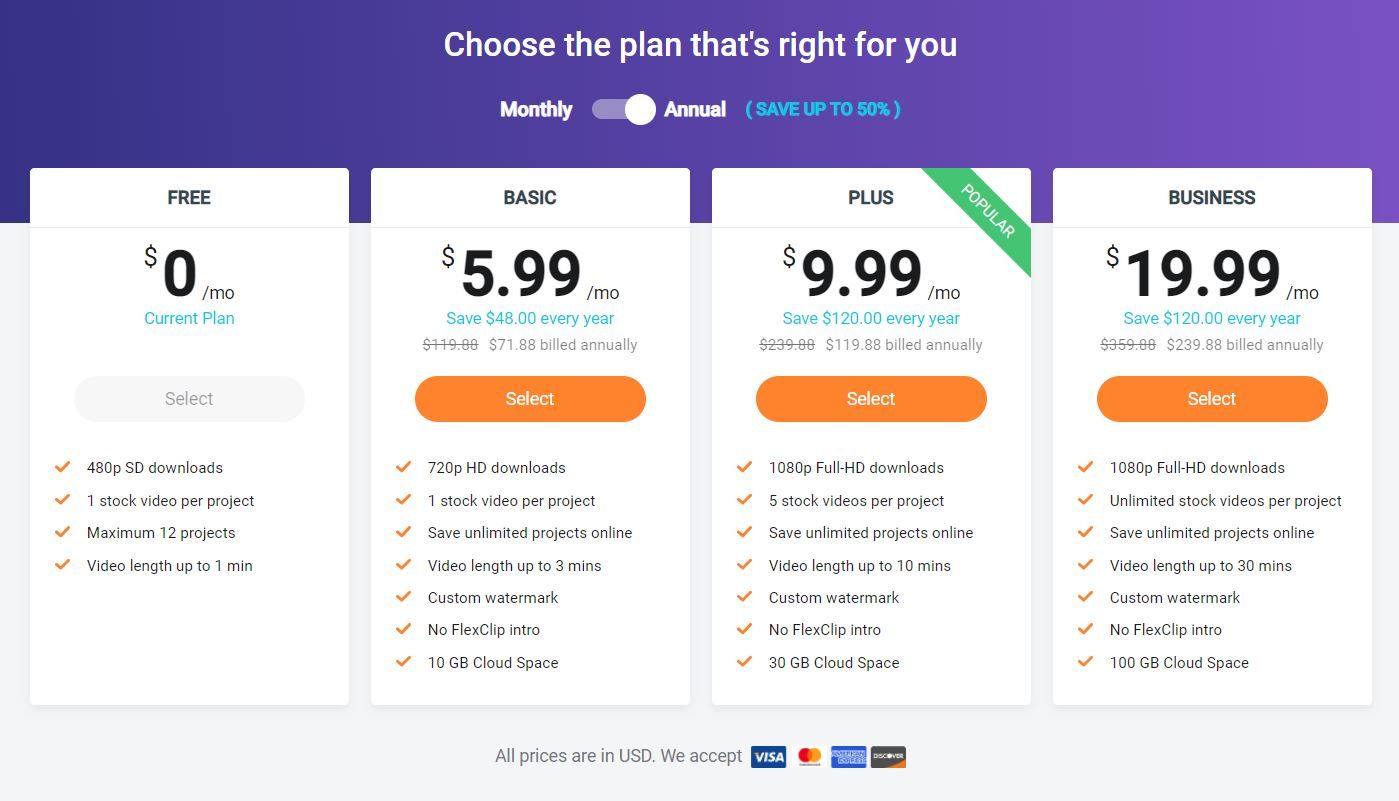Screen dimensions: 1399x801
Task: Click the BASIC plan header
Action: (530, 197)
